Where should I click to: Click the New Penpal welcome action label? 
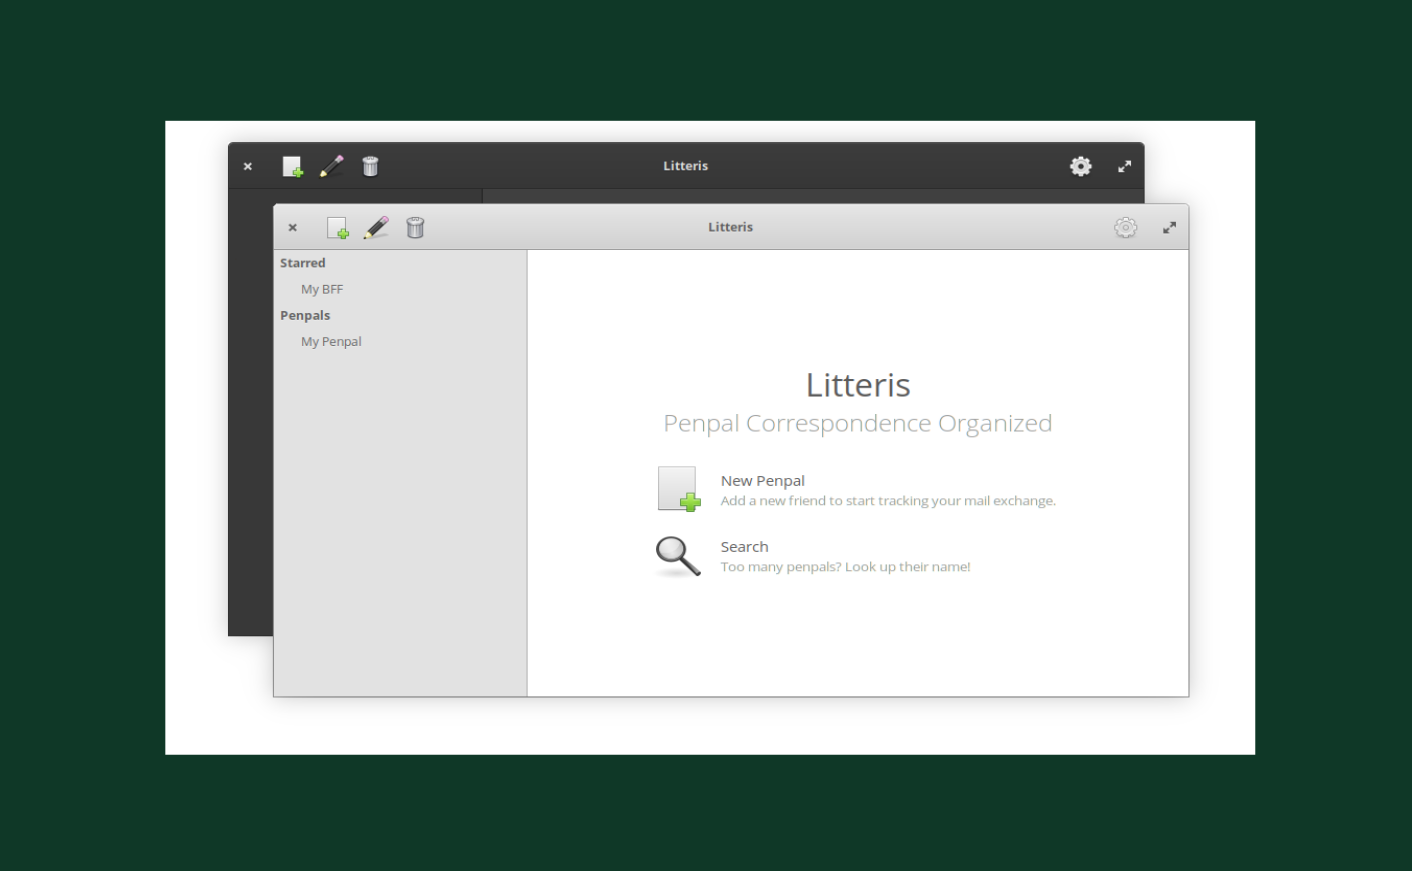pyautogui.click(x=763, y=481)
